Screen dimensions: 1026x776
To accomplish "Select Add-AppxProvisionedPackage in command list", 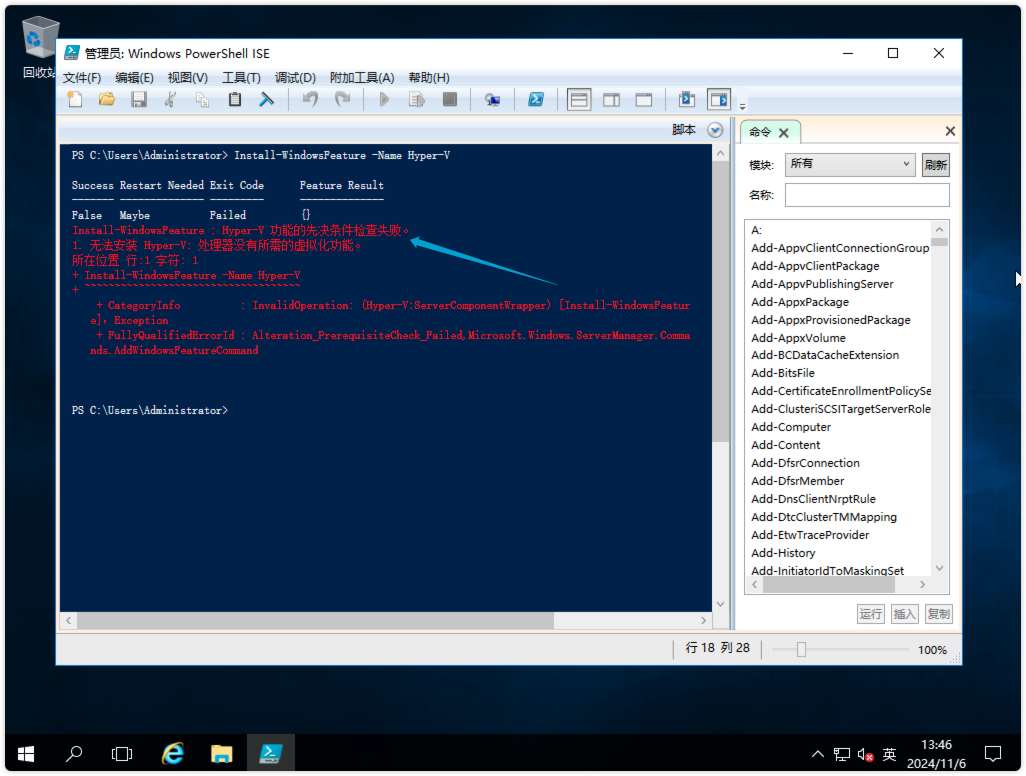I will [x=831, y=320].
